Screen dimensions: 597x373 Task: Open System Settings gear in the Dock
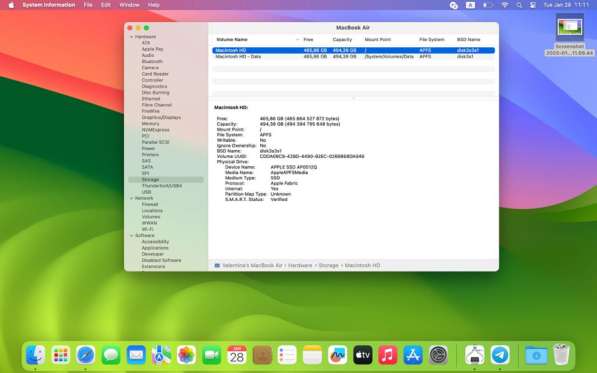[438, 355]
